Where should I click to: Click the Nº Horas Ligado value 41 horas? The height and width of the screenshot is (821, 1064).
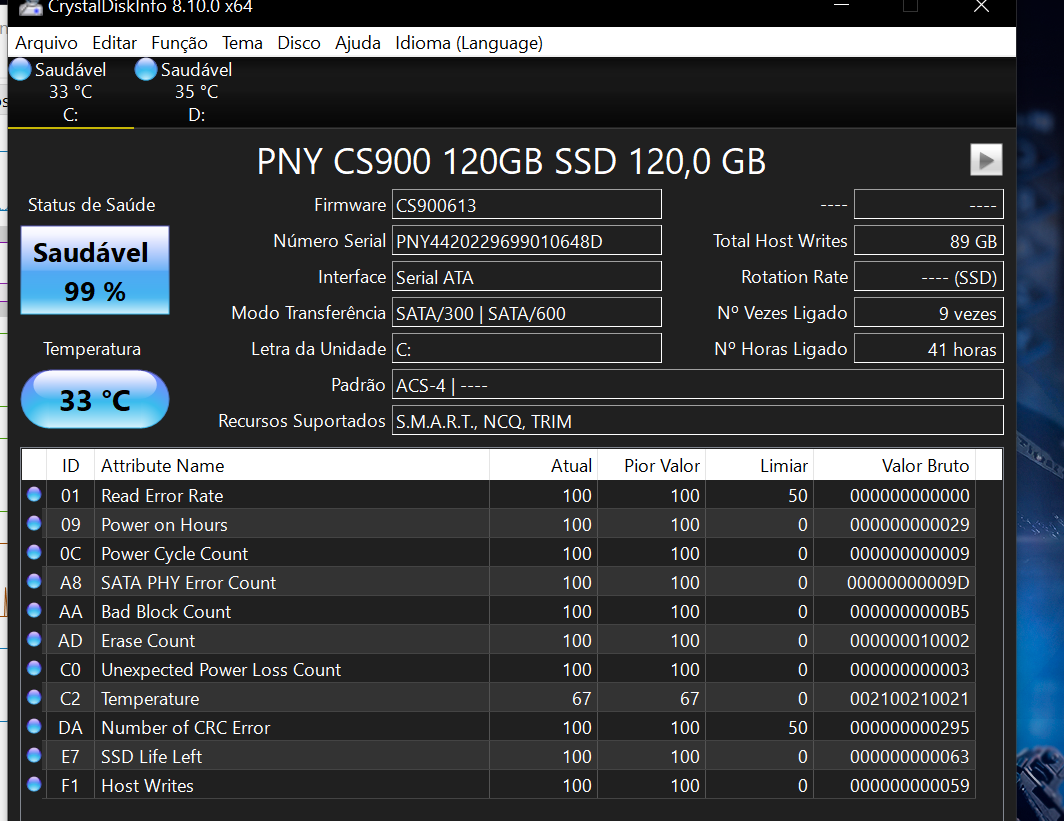[x=928, y=349]
